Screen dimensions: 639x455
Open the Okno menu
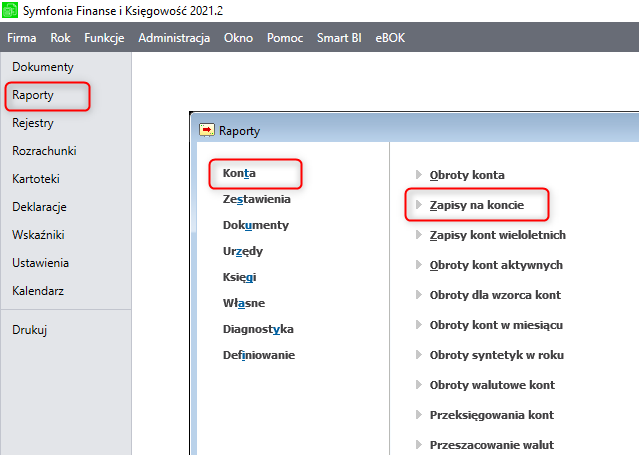pyautogui.click(x=238, y=38)
